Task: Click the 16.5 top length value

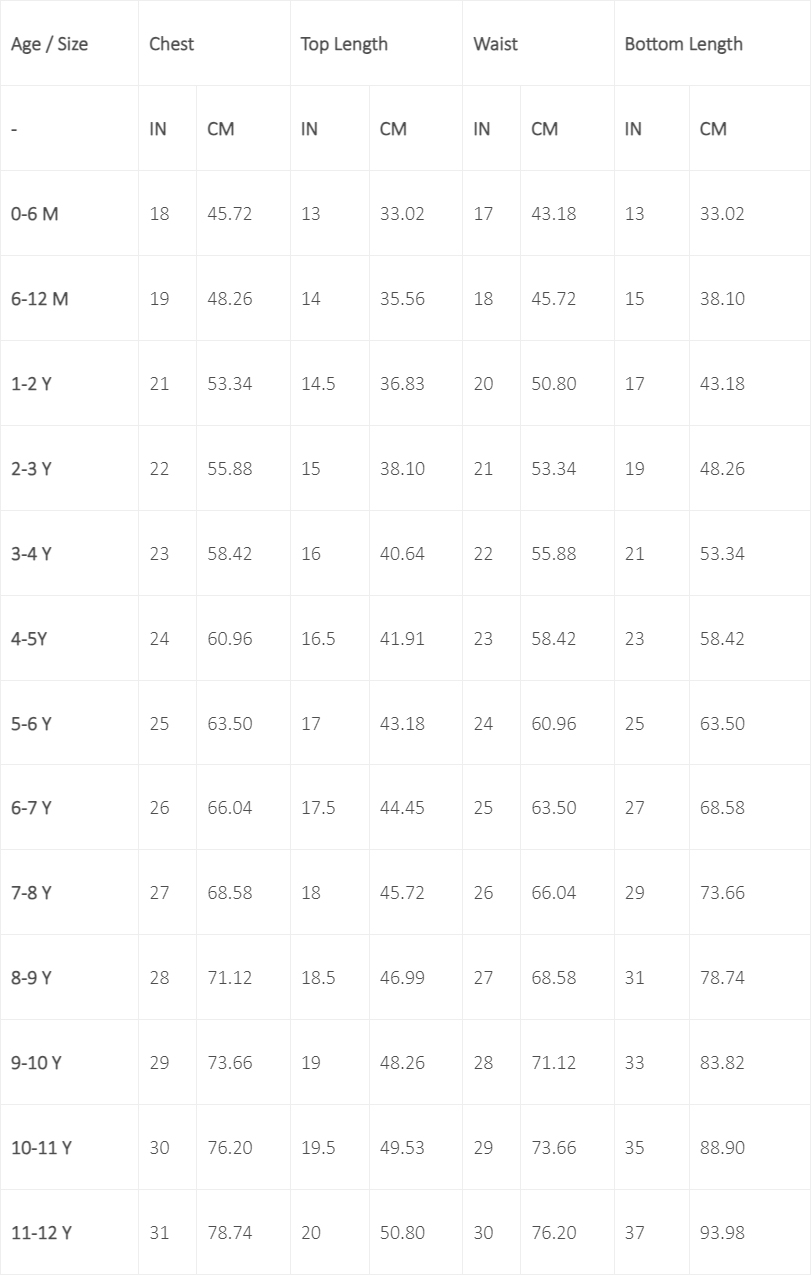Action: [x=318, y=639]
